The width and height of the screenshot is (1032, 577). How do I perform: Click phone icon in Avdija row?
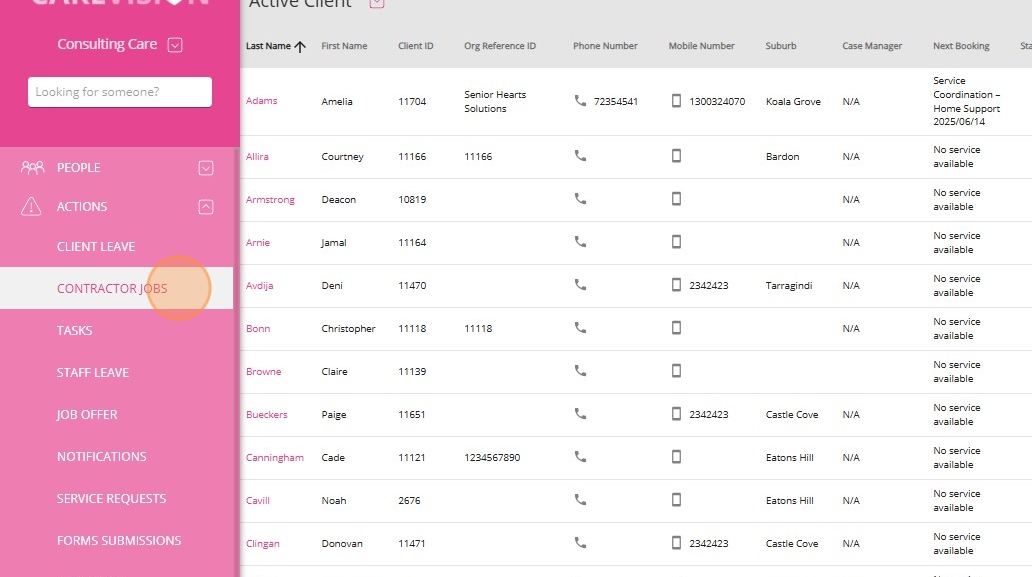(x=580, y=285)
